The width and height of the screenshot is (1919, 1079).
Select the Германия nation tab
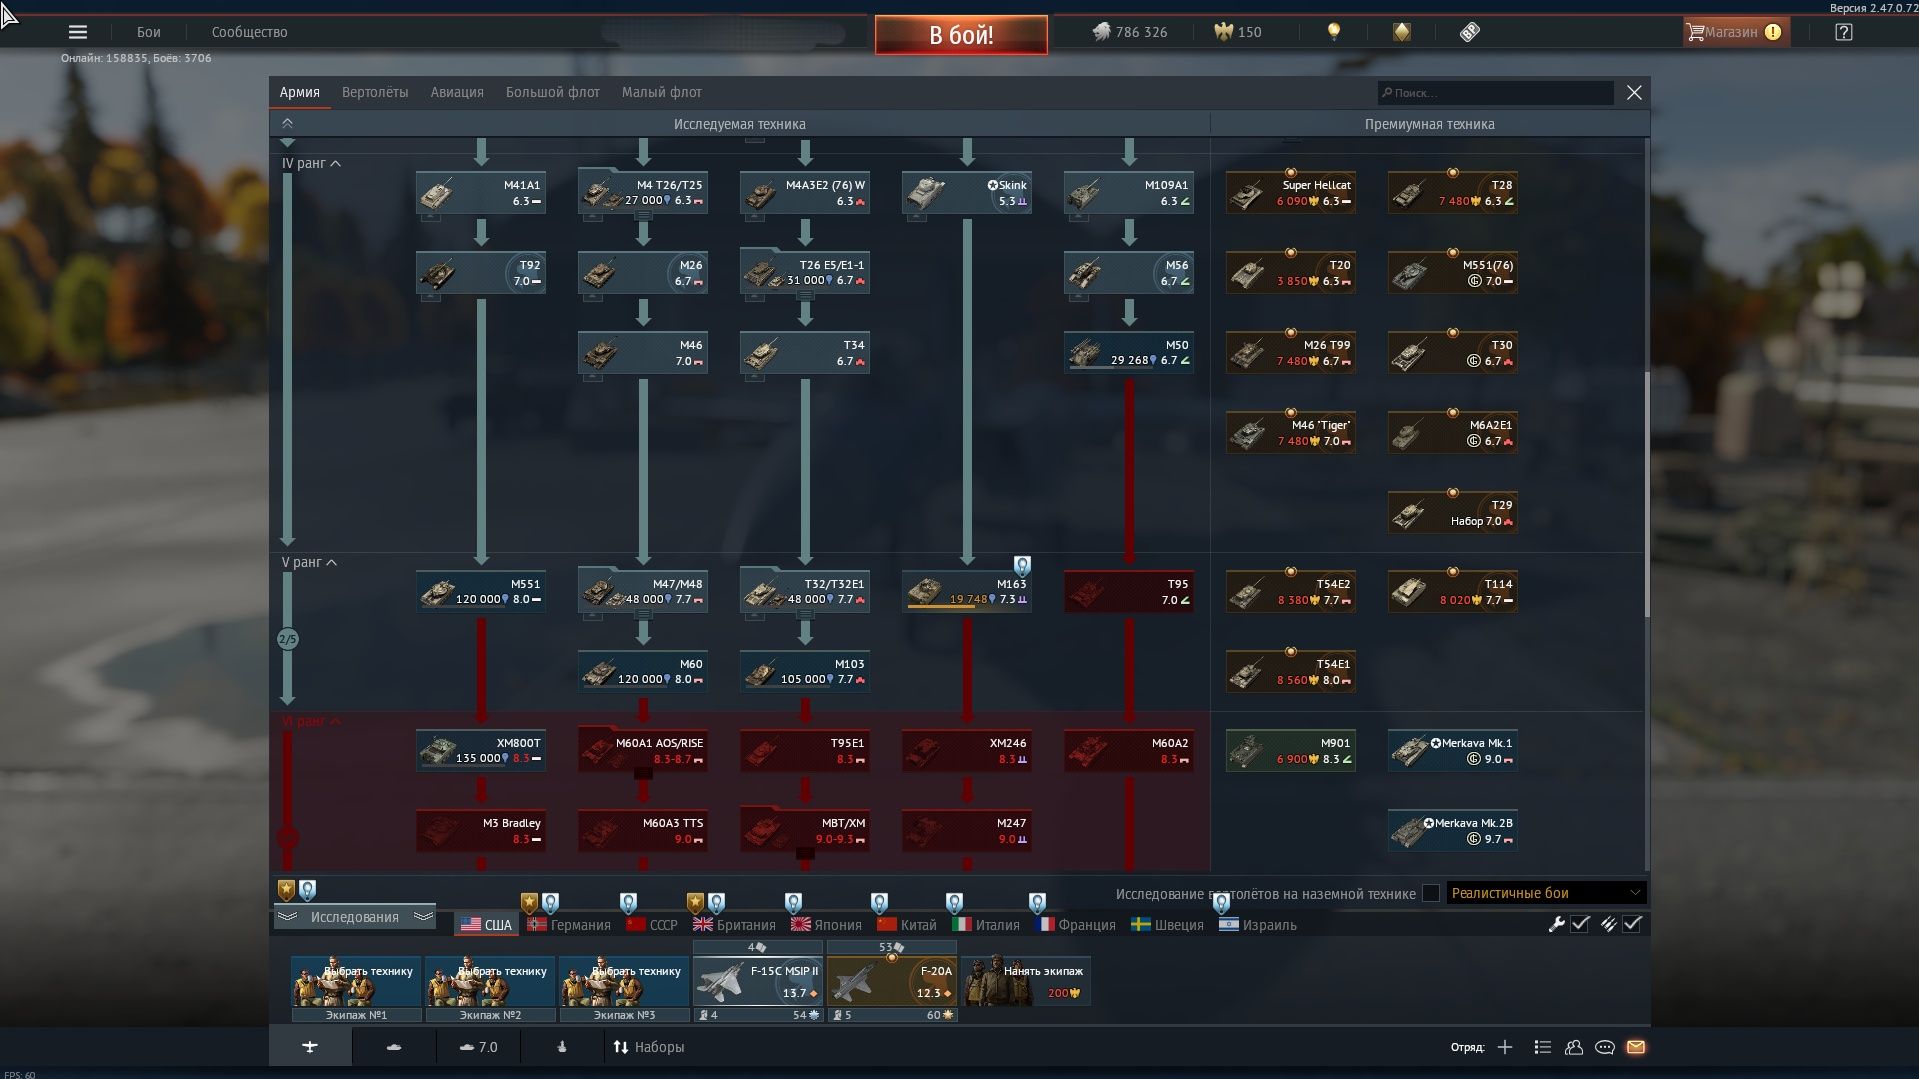(569, 925)
